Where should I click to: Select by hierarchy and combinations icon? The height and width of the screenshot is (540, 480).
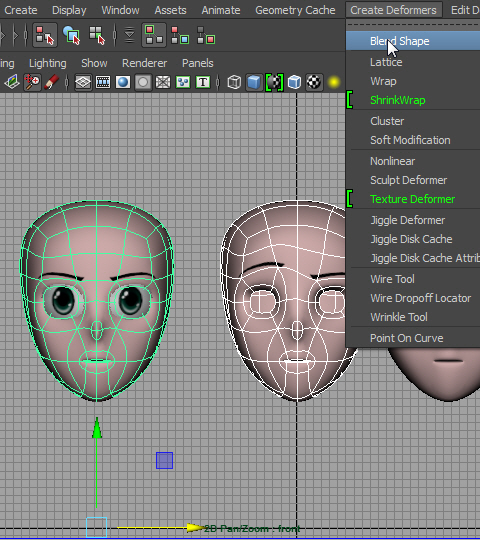[x=45, y=35]
